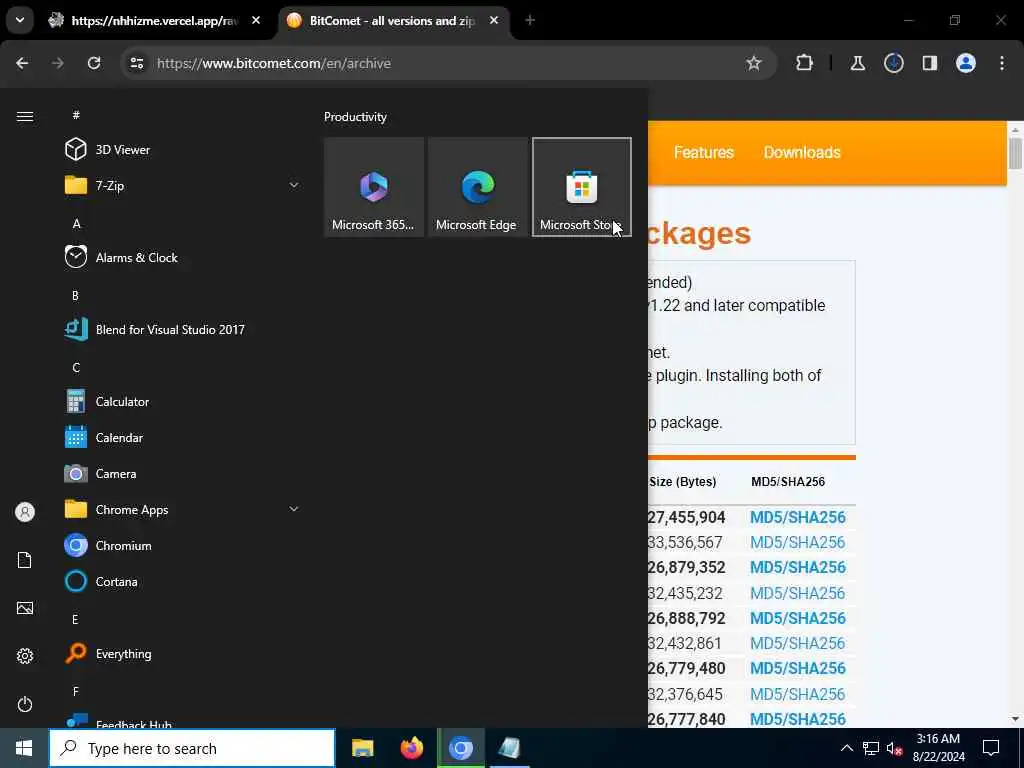Open the Calendar app

pyautogui.click(x=183, y=438)
